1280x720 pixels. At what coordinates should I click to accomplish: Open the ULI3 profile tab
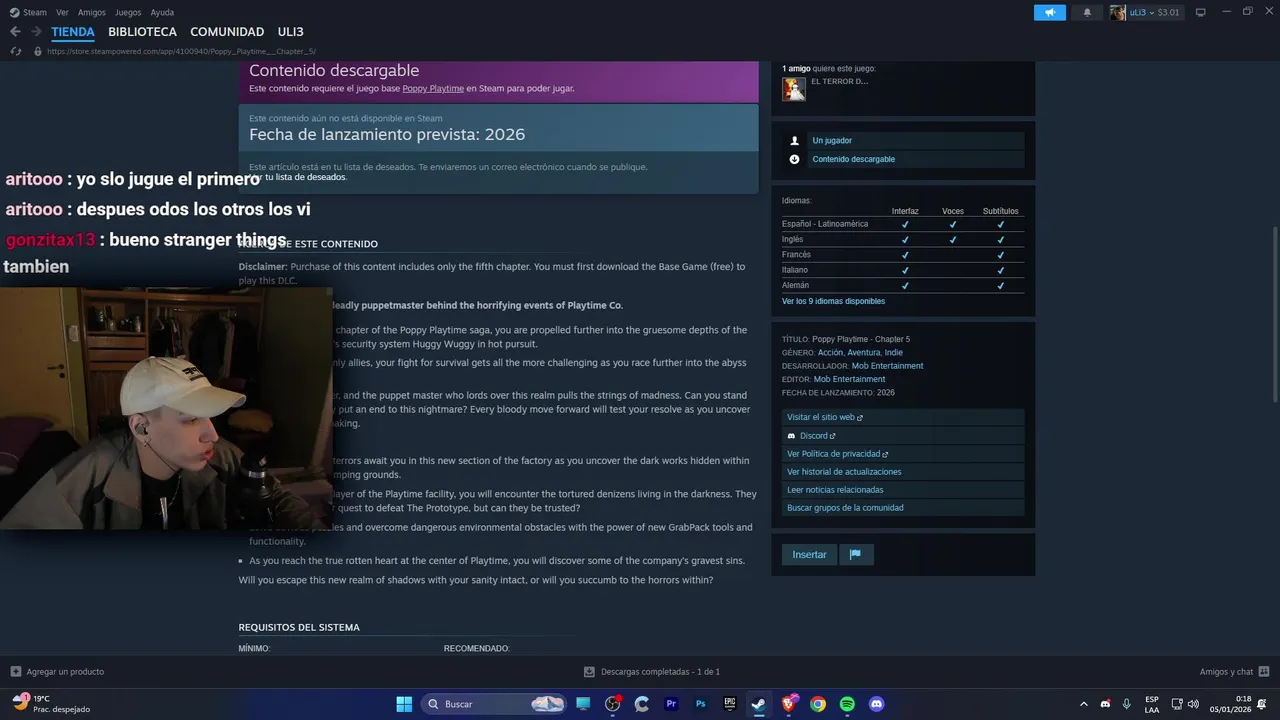point(290,32)
